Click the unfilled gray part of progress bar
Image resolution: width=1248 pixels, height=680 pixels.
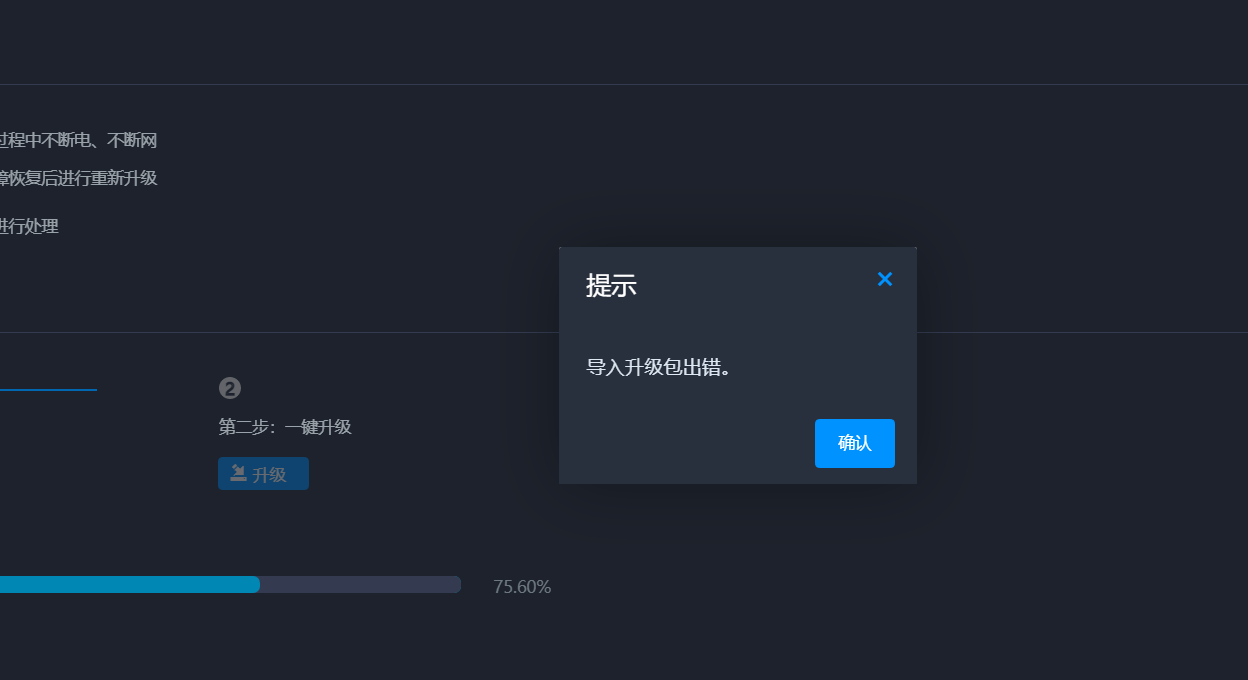[360, 584]
